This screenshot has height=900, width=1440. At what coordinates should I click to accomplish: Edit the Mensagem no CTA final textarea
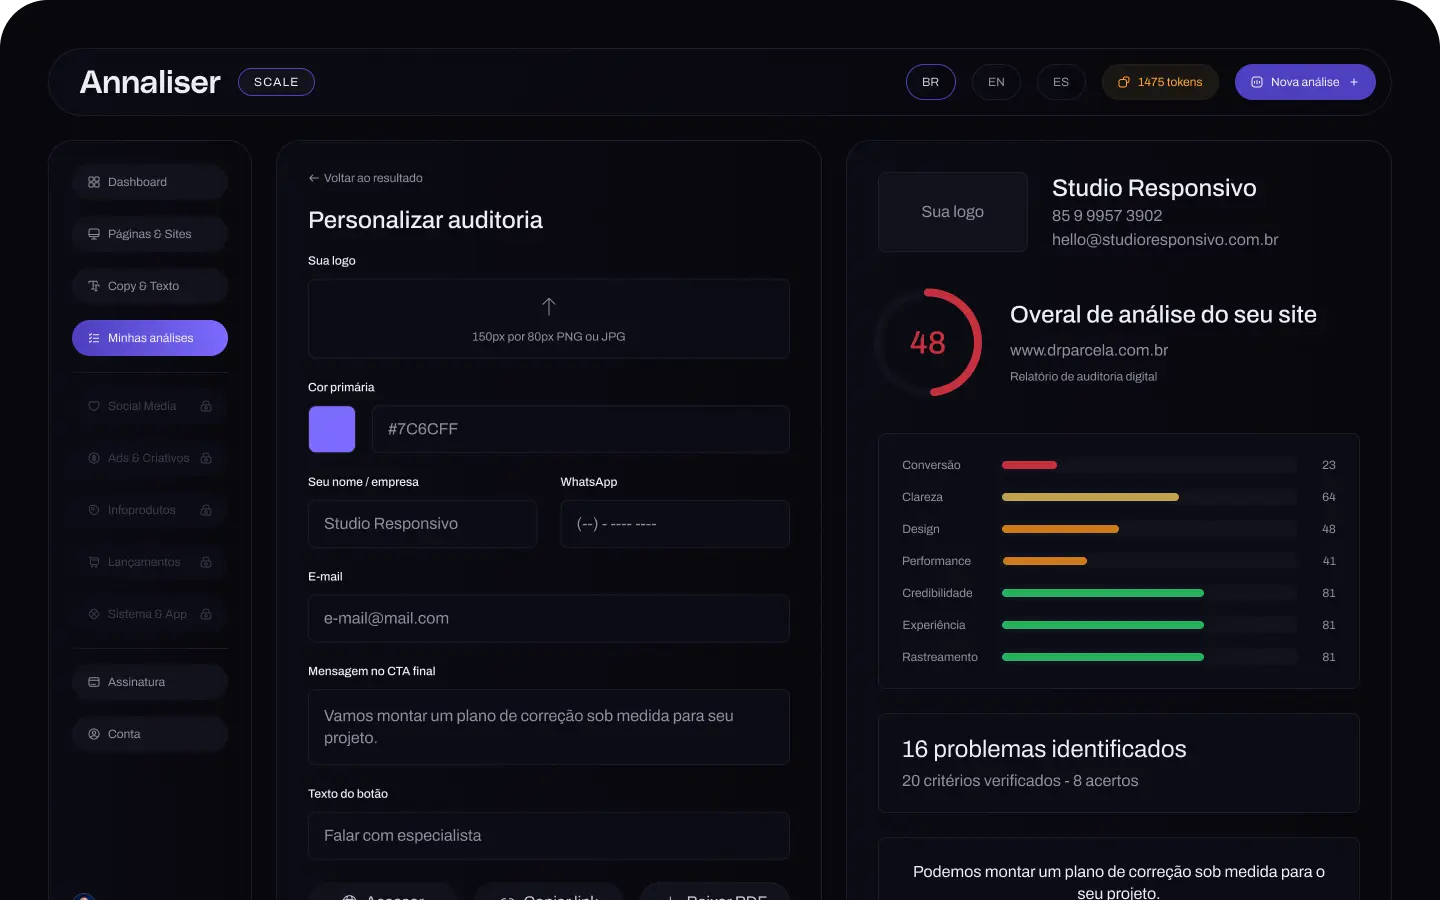pos(549,727)
